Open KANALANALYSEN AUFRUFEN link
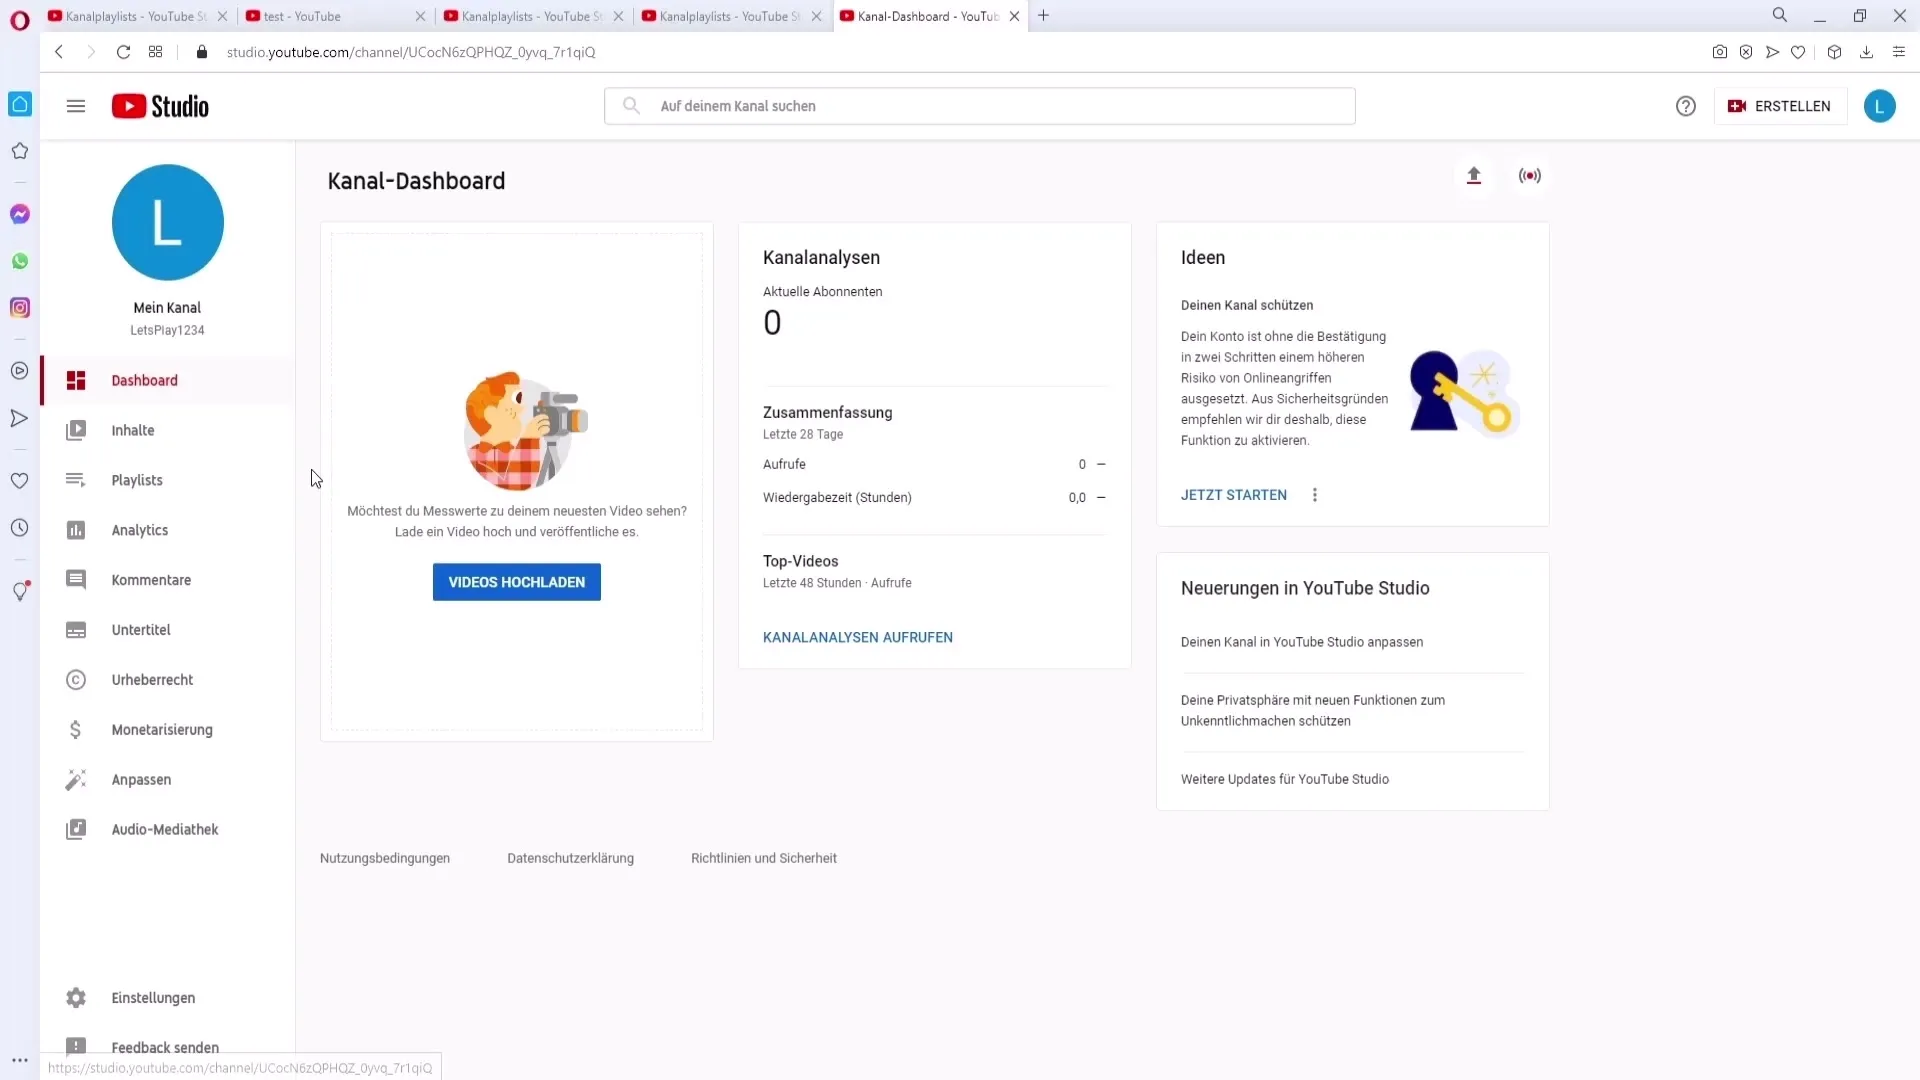Viewport: 1920px width, 1080px height. pyautogui.click(x=857, y=637)
